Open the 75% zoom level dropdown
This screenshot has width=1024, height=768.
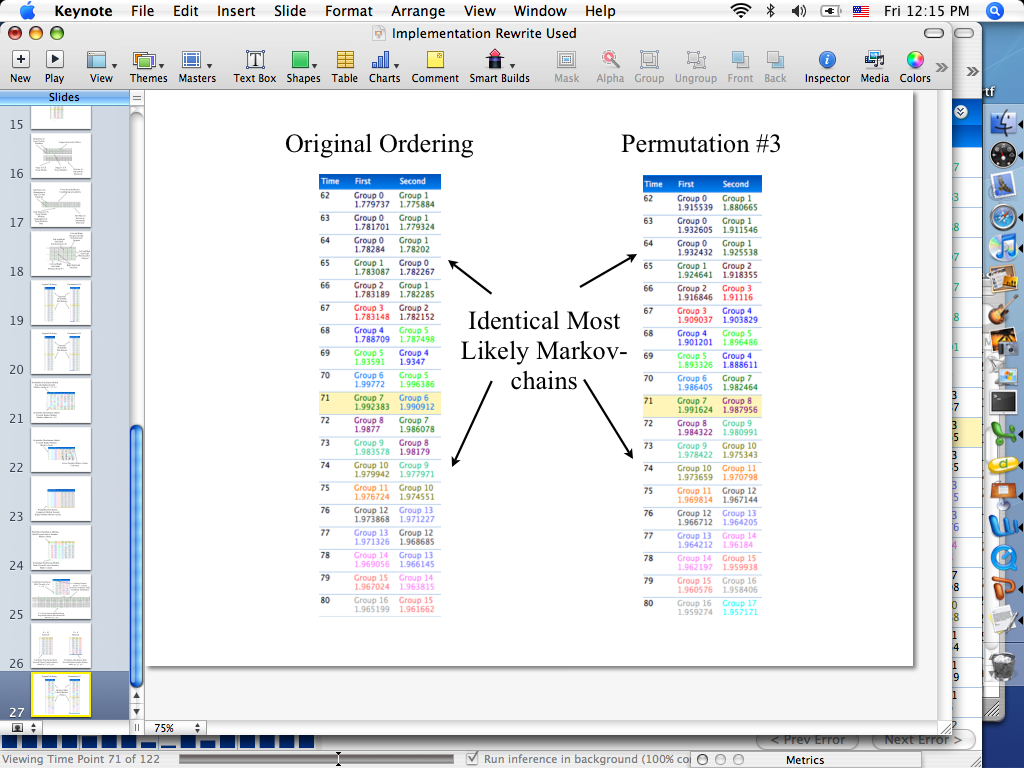click(177, 728)
